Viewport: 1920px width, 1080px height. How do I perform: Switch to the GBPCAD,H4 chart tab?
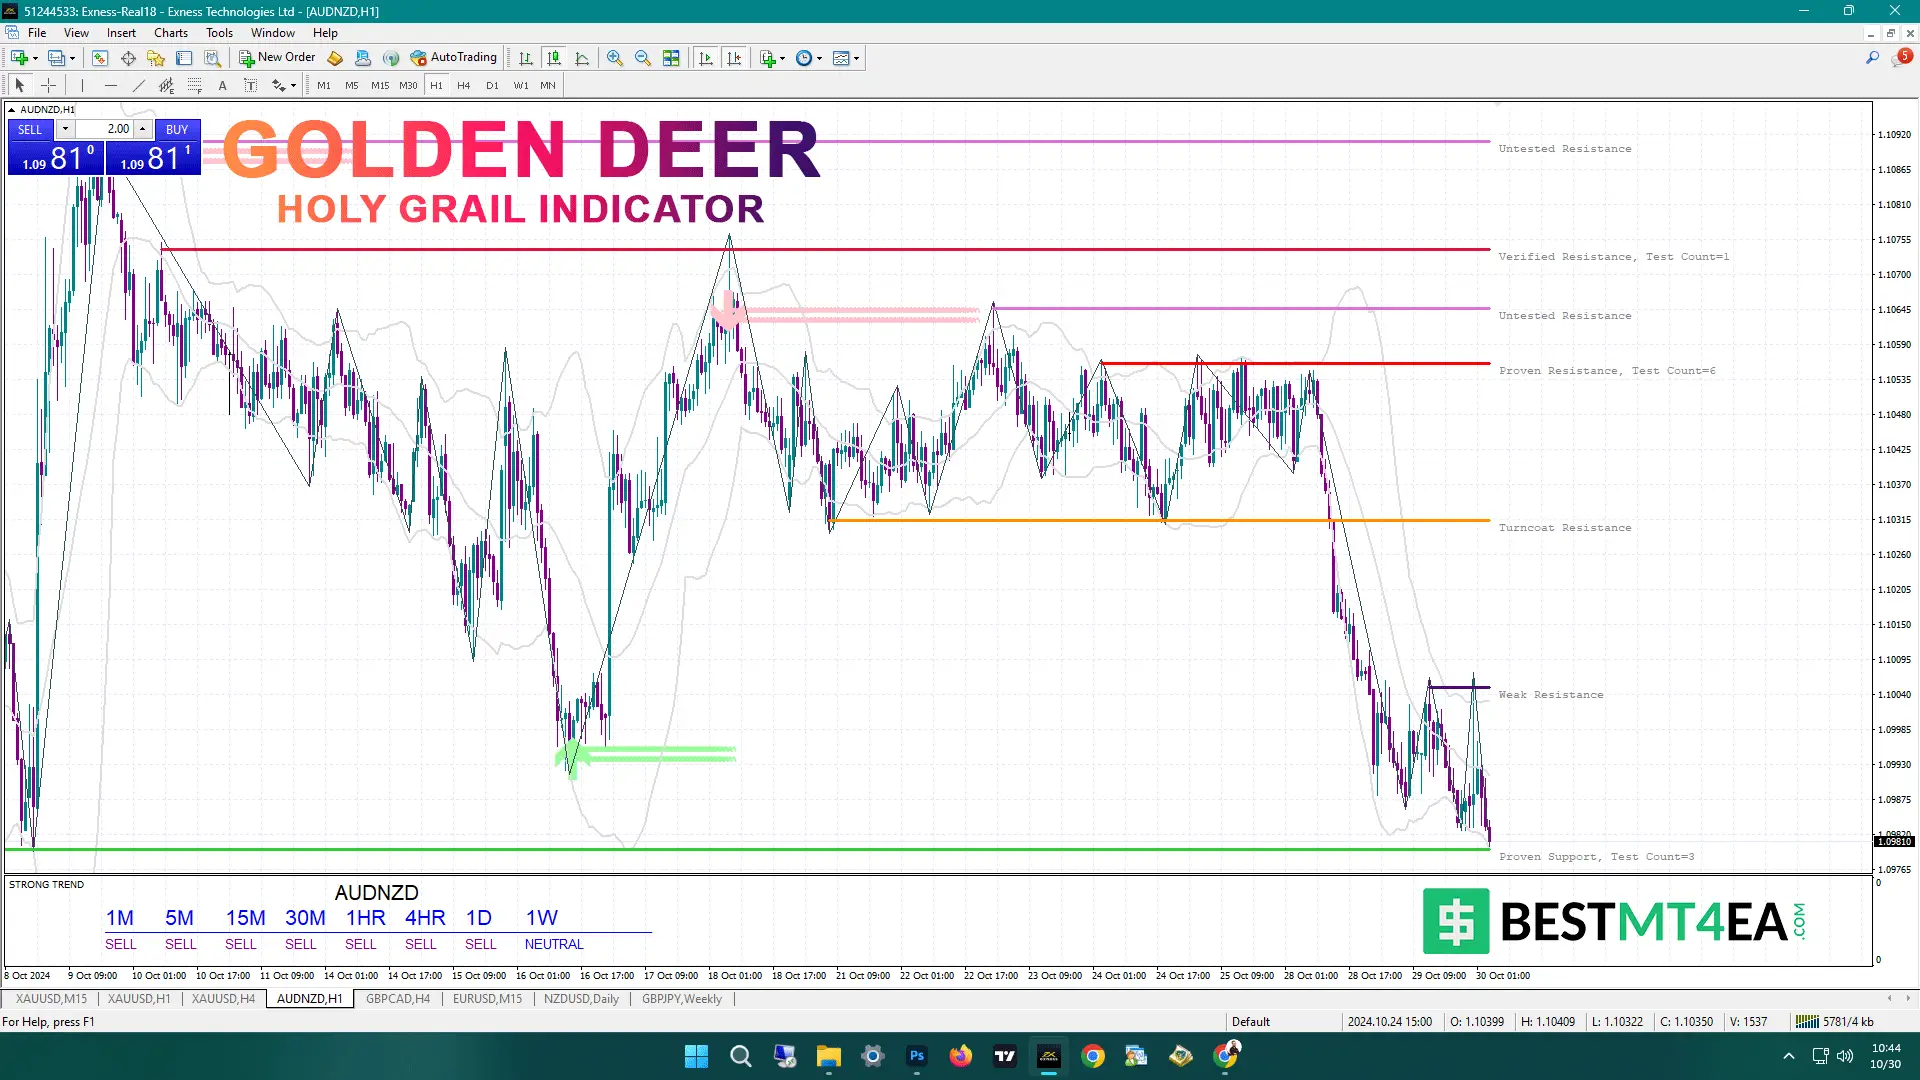[397, 998]
